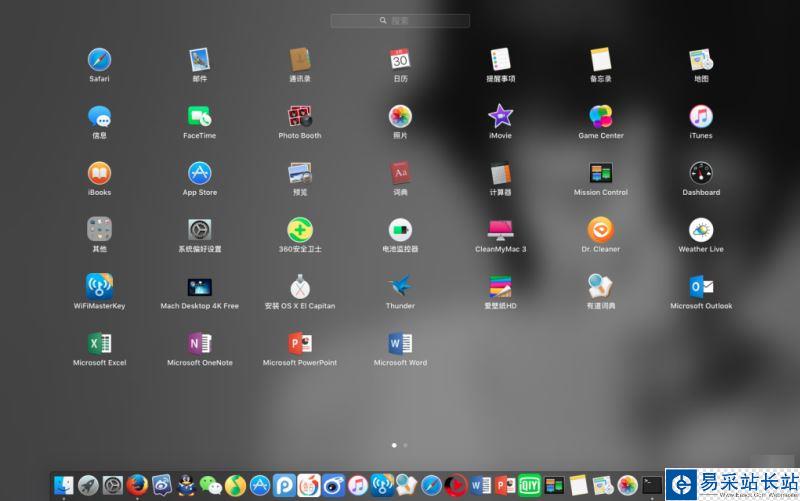Open Game Center
Viewport: 800px width, 501px height.
601,117
